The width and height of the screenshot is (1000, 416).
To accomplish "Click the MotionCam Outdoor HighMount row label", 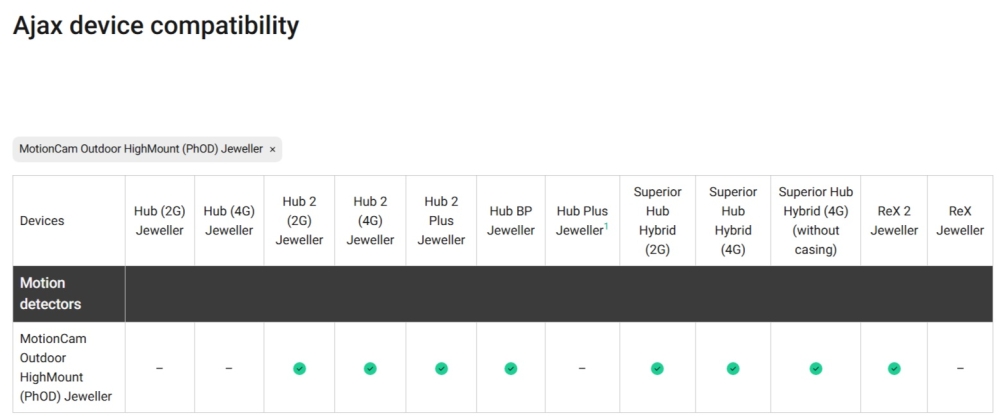I will (67, 368).
